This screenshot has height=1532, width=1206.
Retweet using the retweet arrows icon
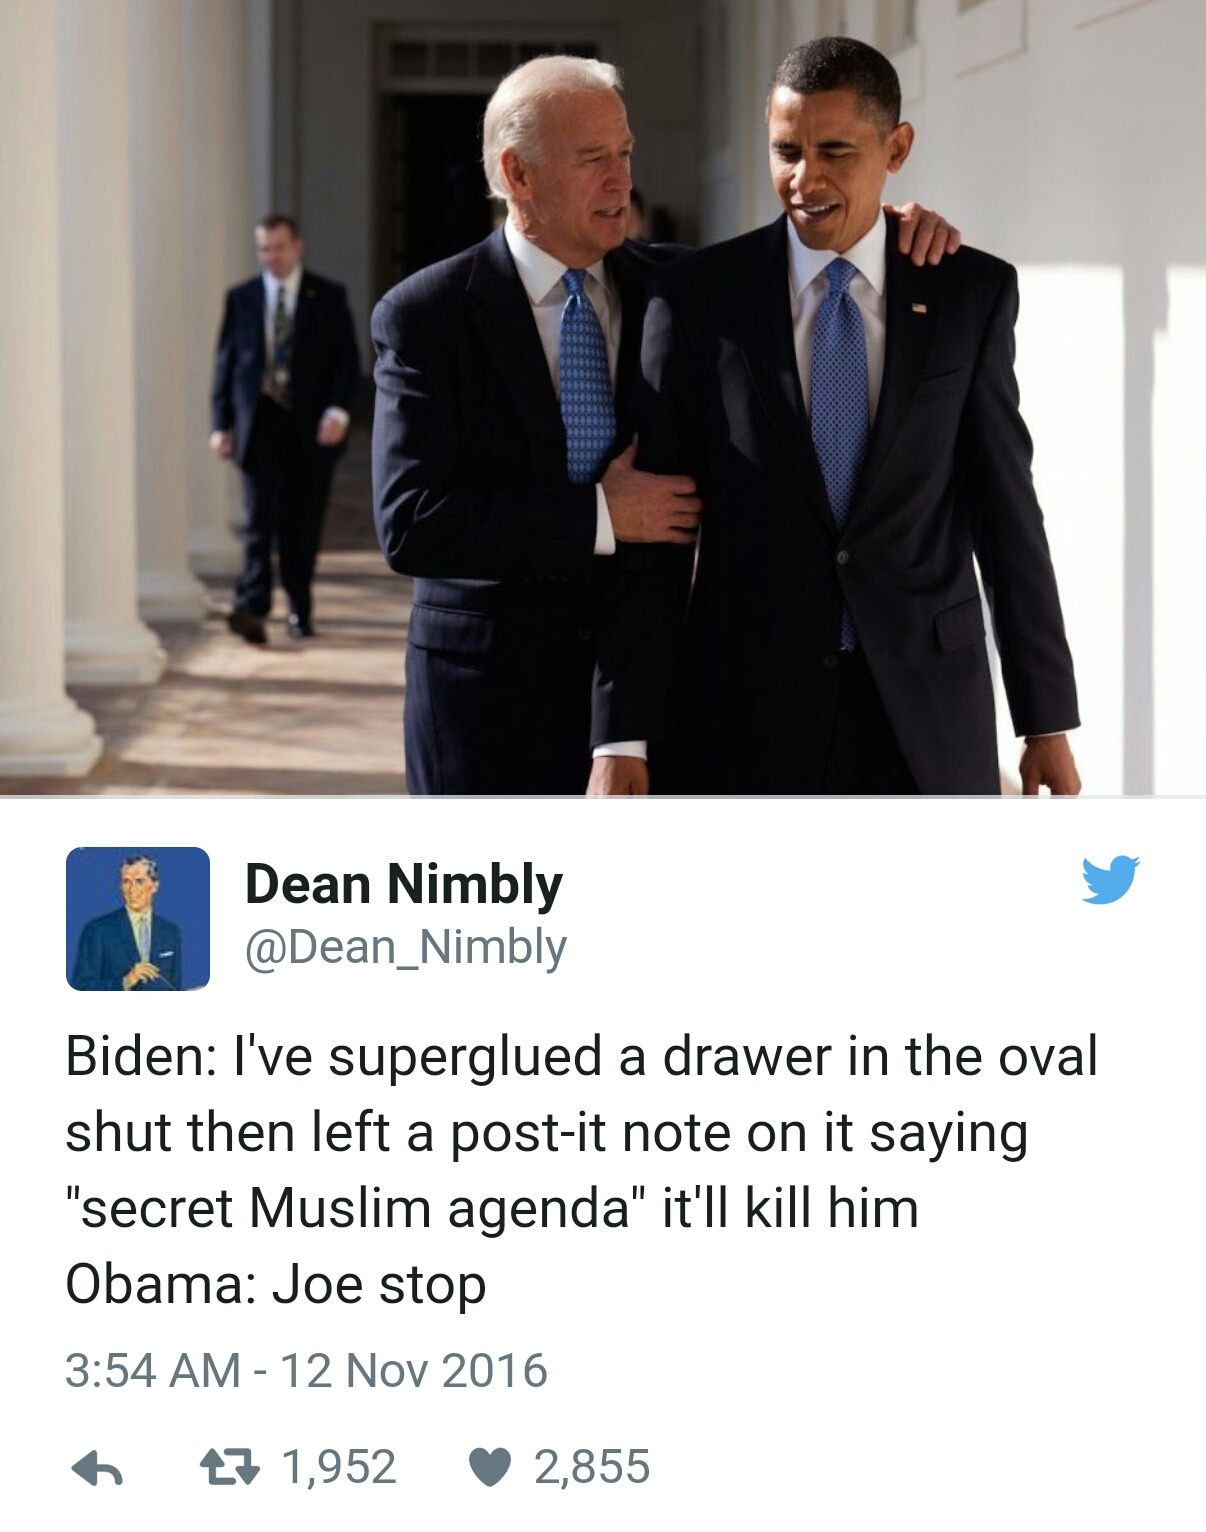[x=229, y=1467]
